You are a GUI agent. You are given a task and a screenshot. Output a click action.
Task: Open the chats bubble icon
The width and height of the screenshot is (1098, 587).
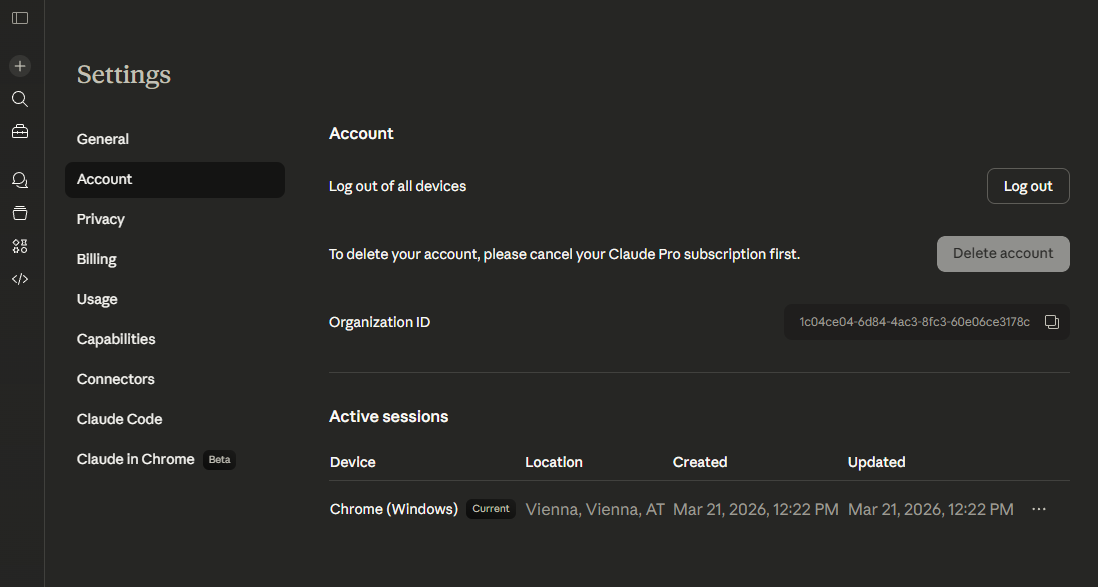click(x=20, y=181)
